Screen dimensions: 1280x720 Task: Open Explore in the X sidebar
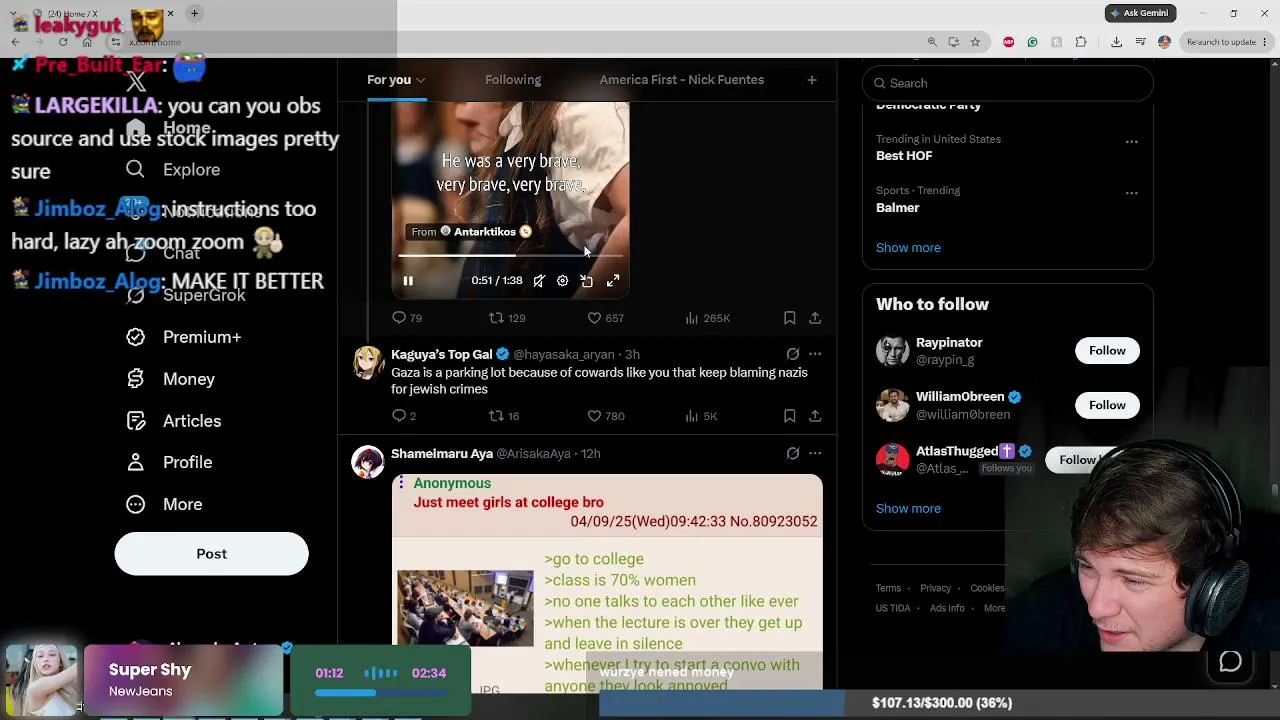point(173,170)
